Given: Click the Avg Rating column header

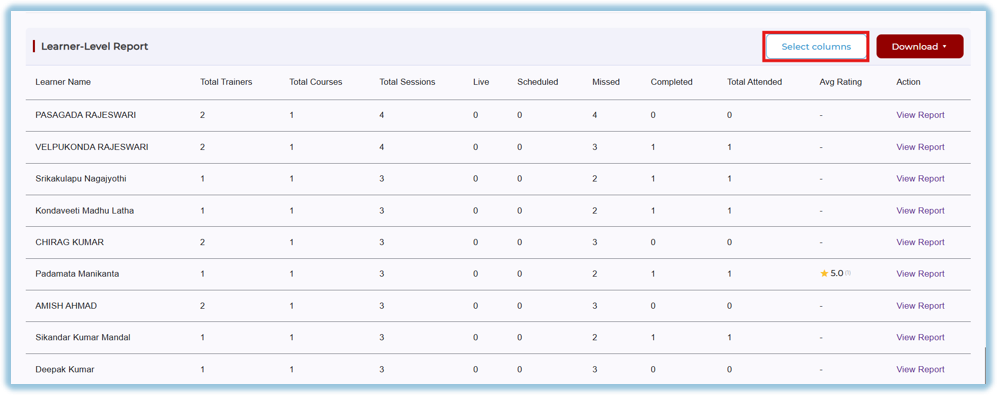Looking at the screenshot, I should click(841, 82).
